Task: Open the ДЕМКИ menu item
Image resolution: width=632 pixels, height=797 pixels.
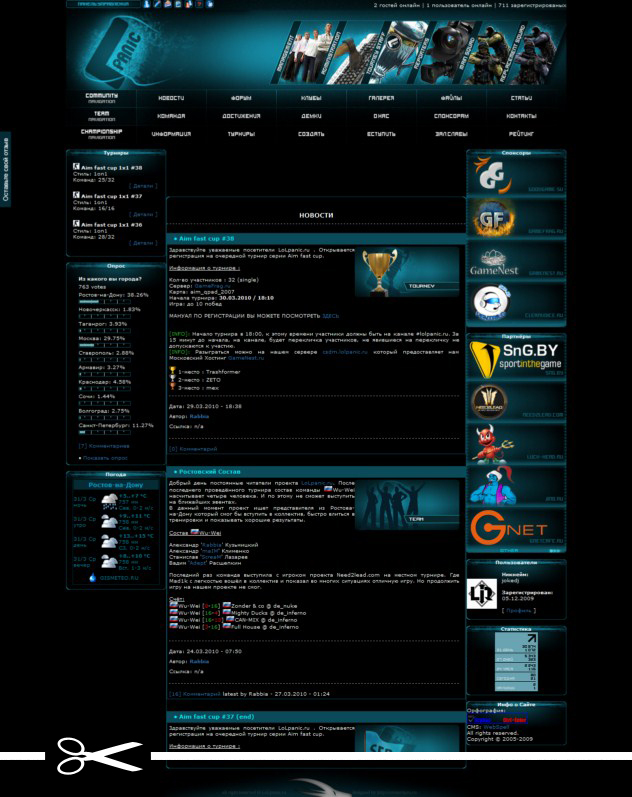Action: click(x=311, y=116)
